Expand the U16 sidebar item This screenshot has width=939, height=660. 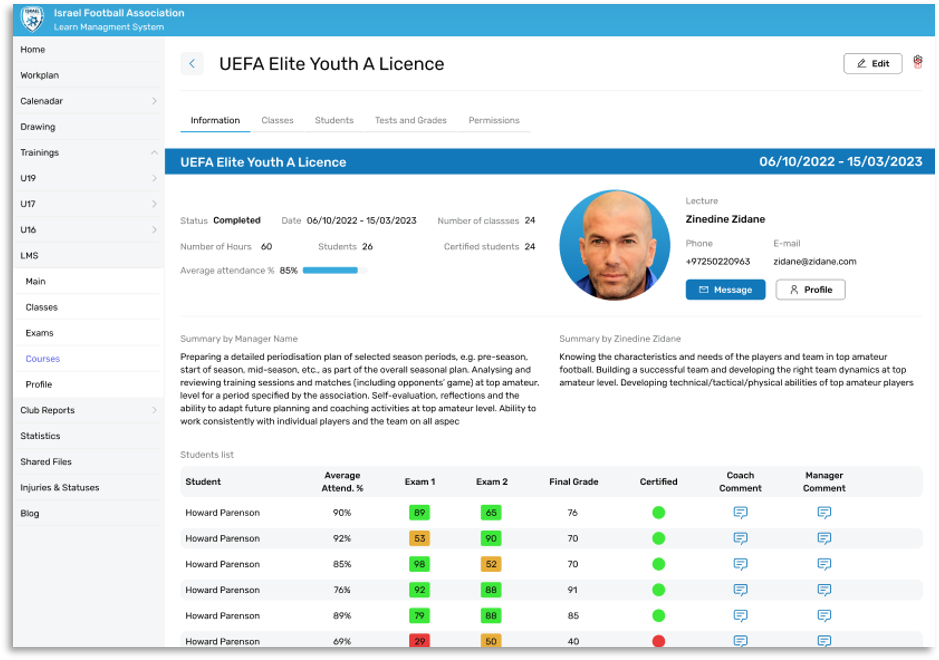(154, 230)
